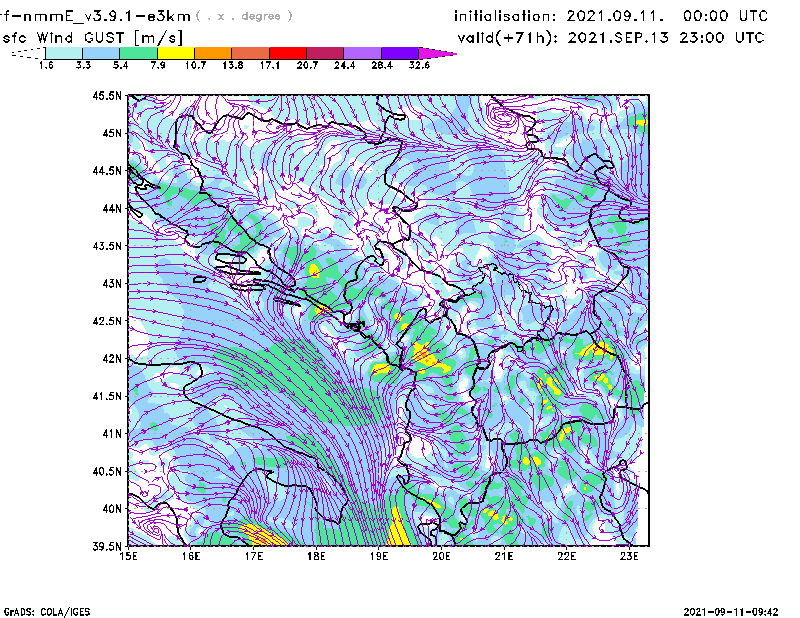Click the 5.4 legend value

point(120,65)
